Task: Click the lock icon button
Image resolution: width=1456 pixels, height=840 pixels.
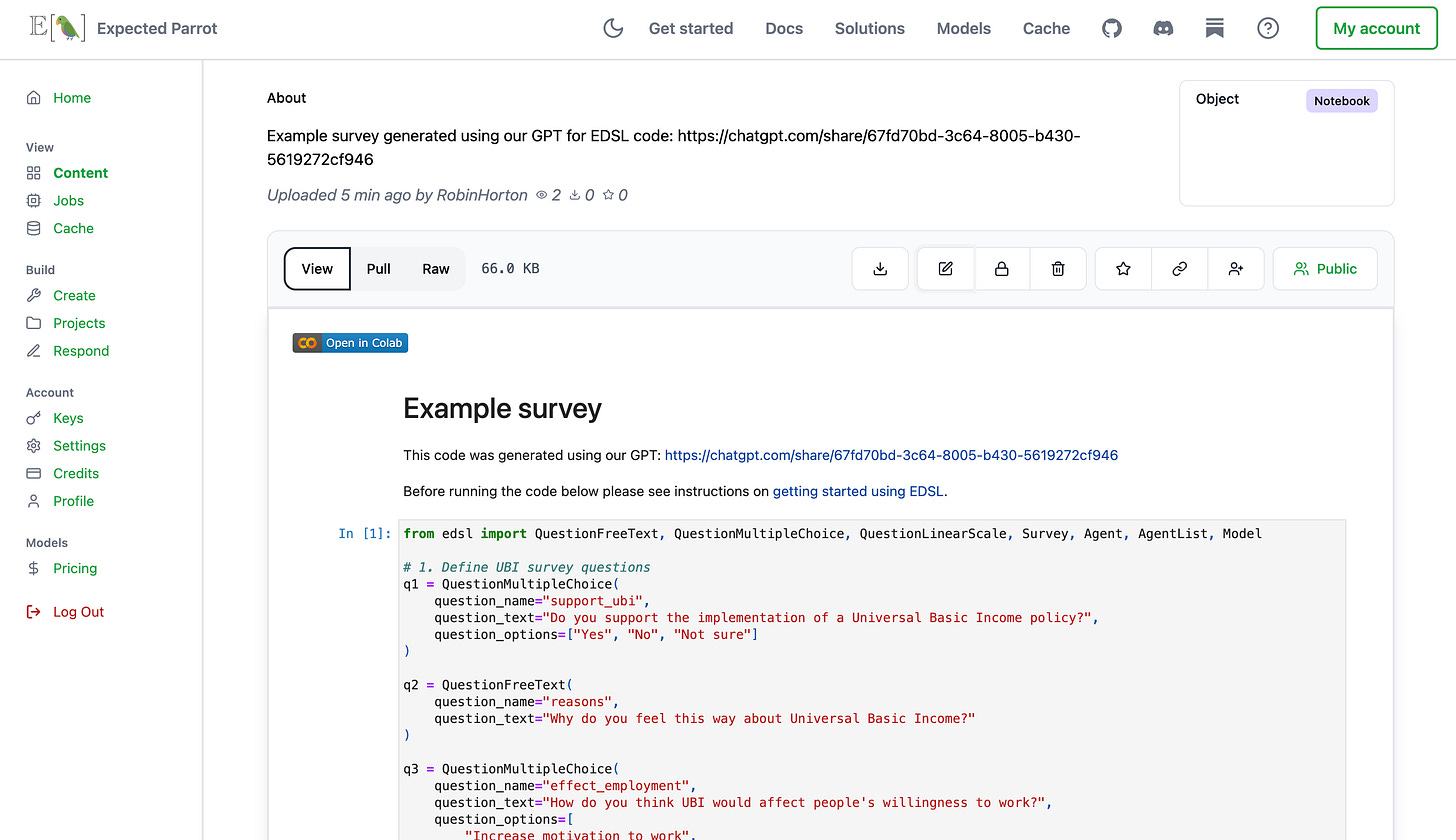Action: tap(1001, 269)
